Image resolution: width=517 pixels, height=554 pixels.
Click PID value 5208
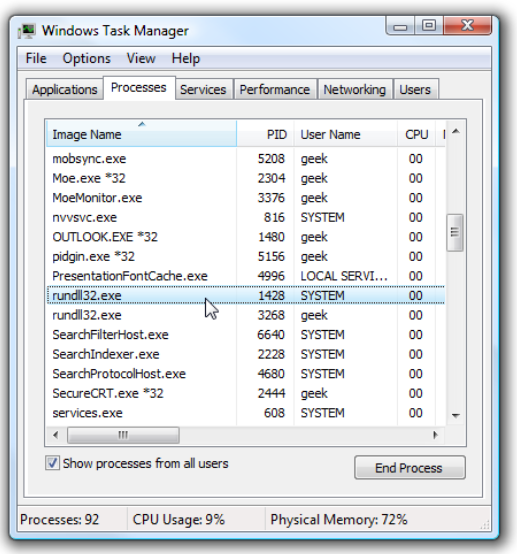click(x=271, y=159)
